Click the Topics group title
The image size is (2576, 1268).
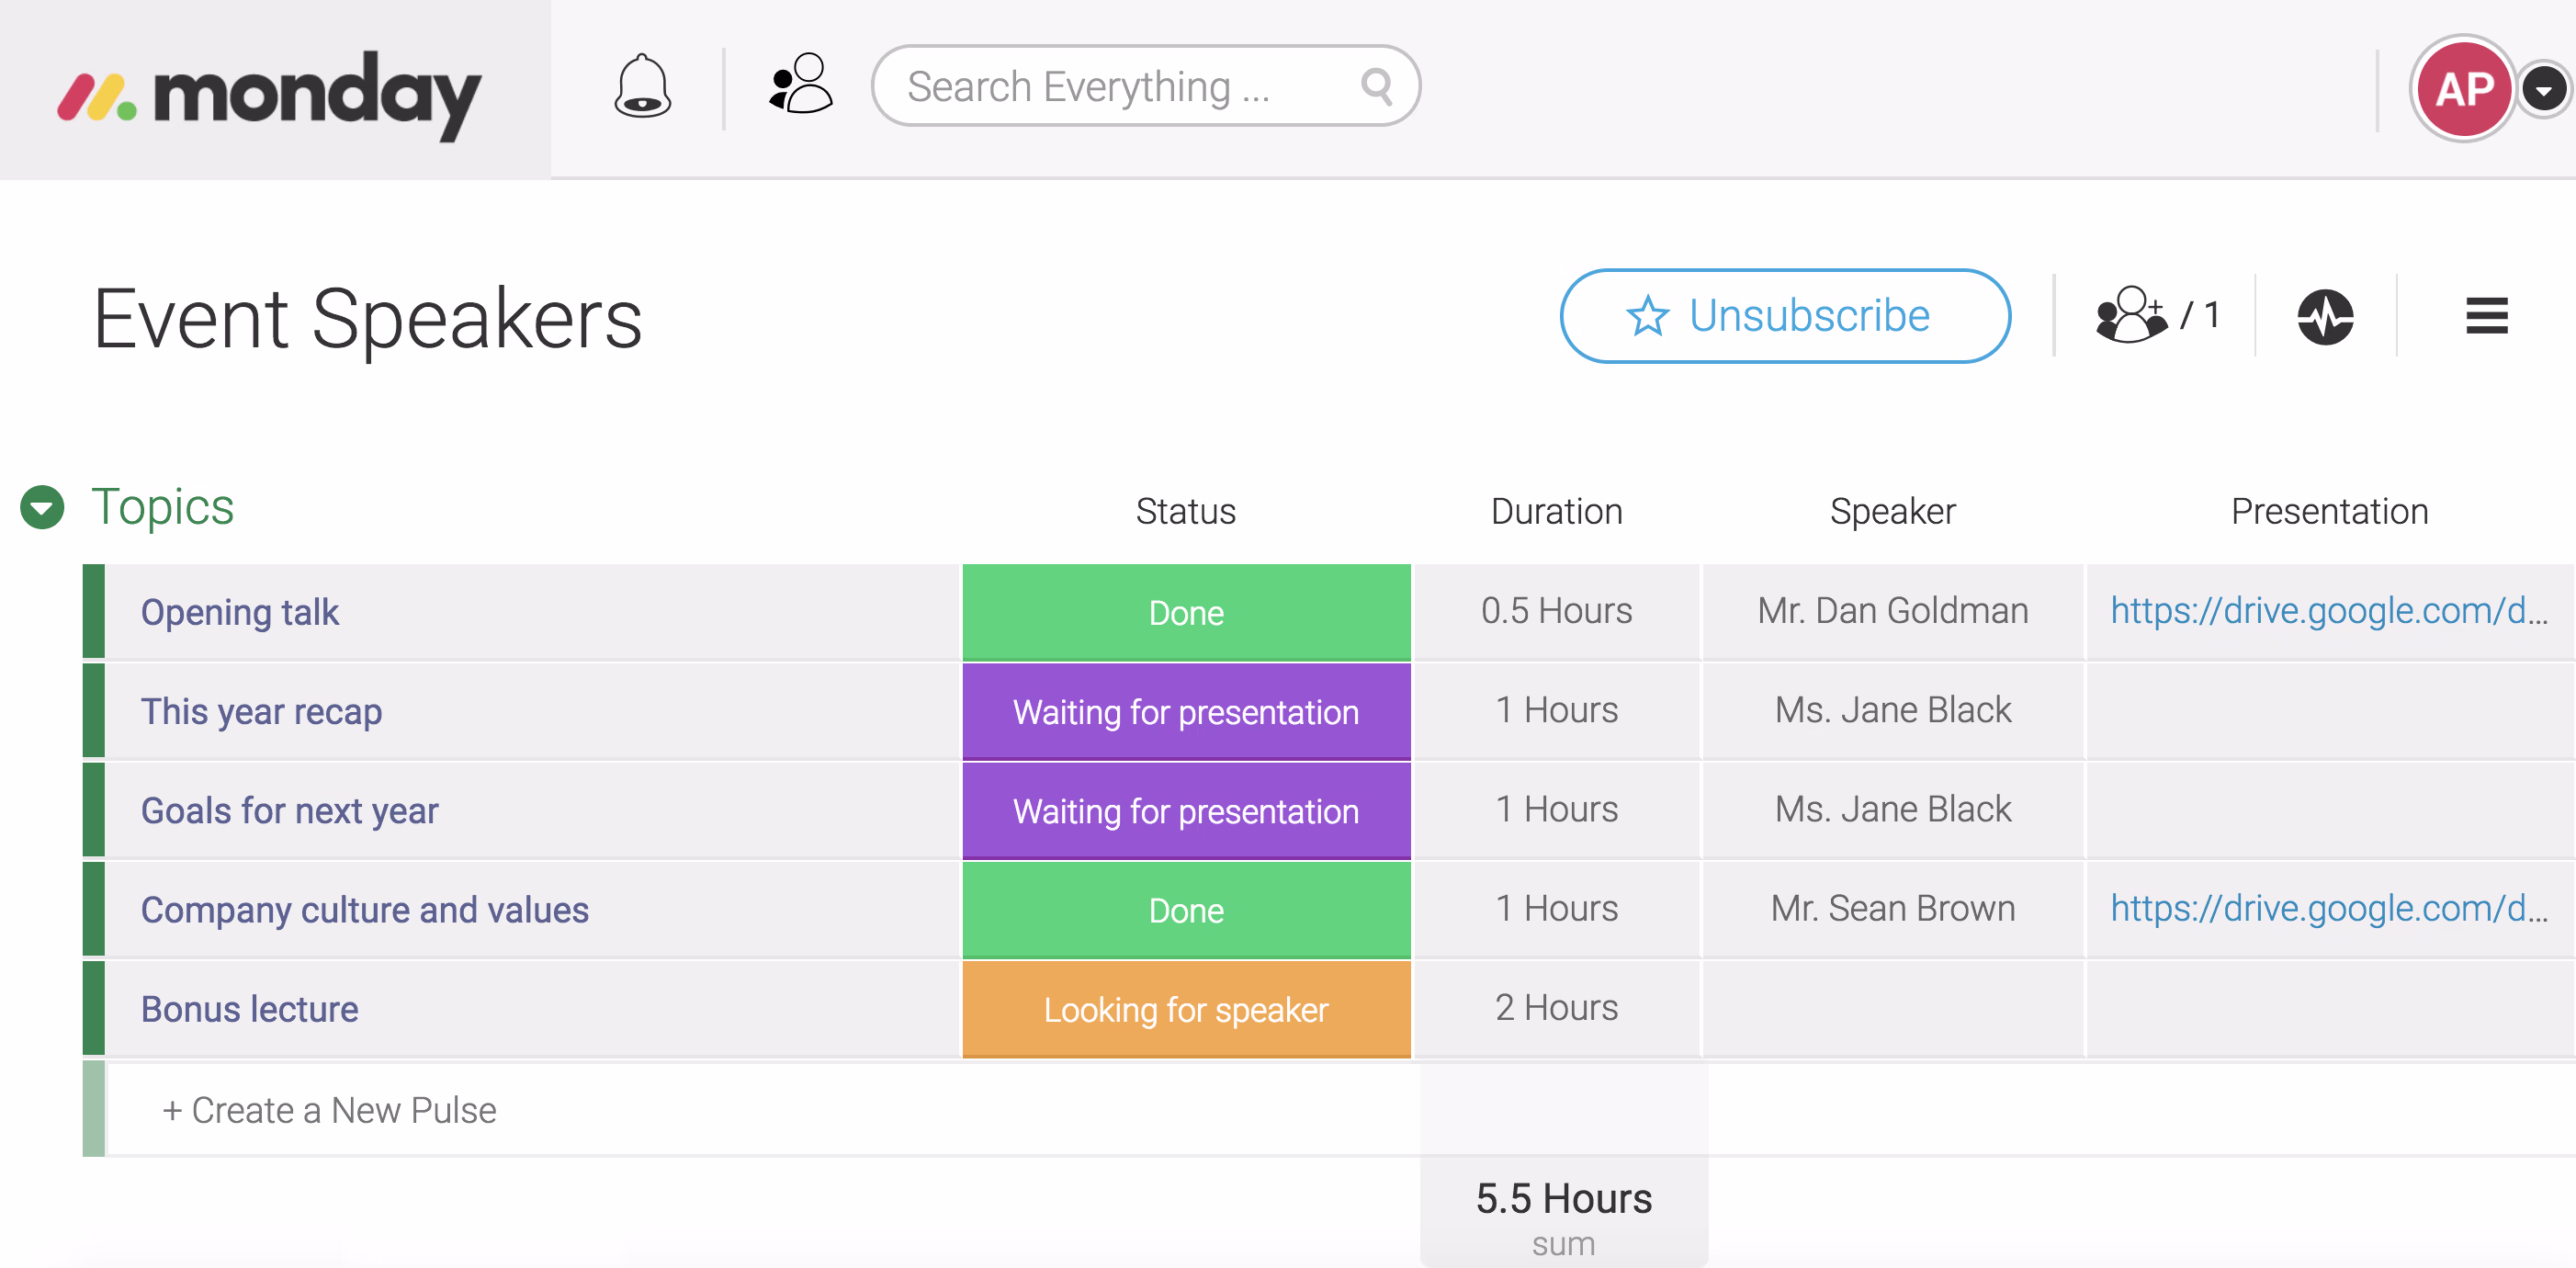[162, 506]
